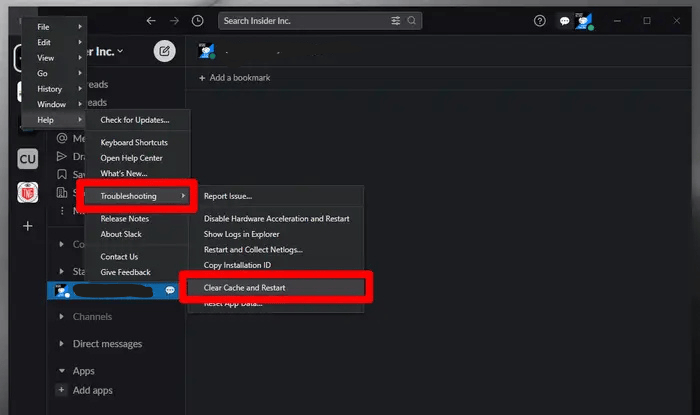Image resolution: width=700 pixels, height=415 pixels.
Task: Click the saved items bookmark icon
Action: 62,174
